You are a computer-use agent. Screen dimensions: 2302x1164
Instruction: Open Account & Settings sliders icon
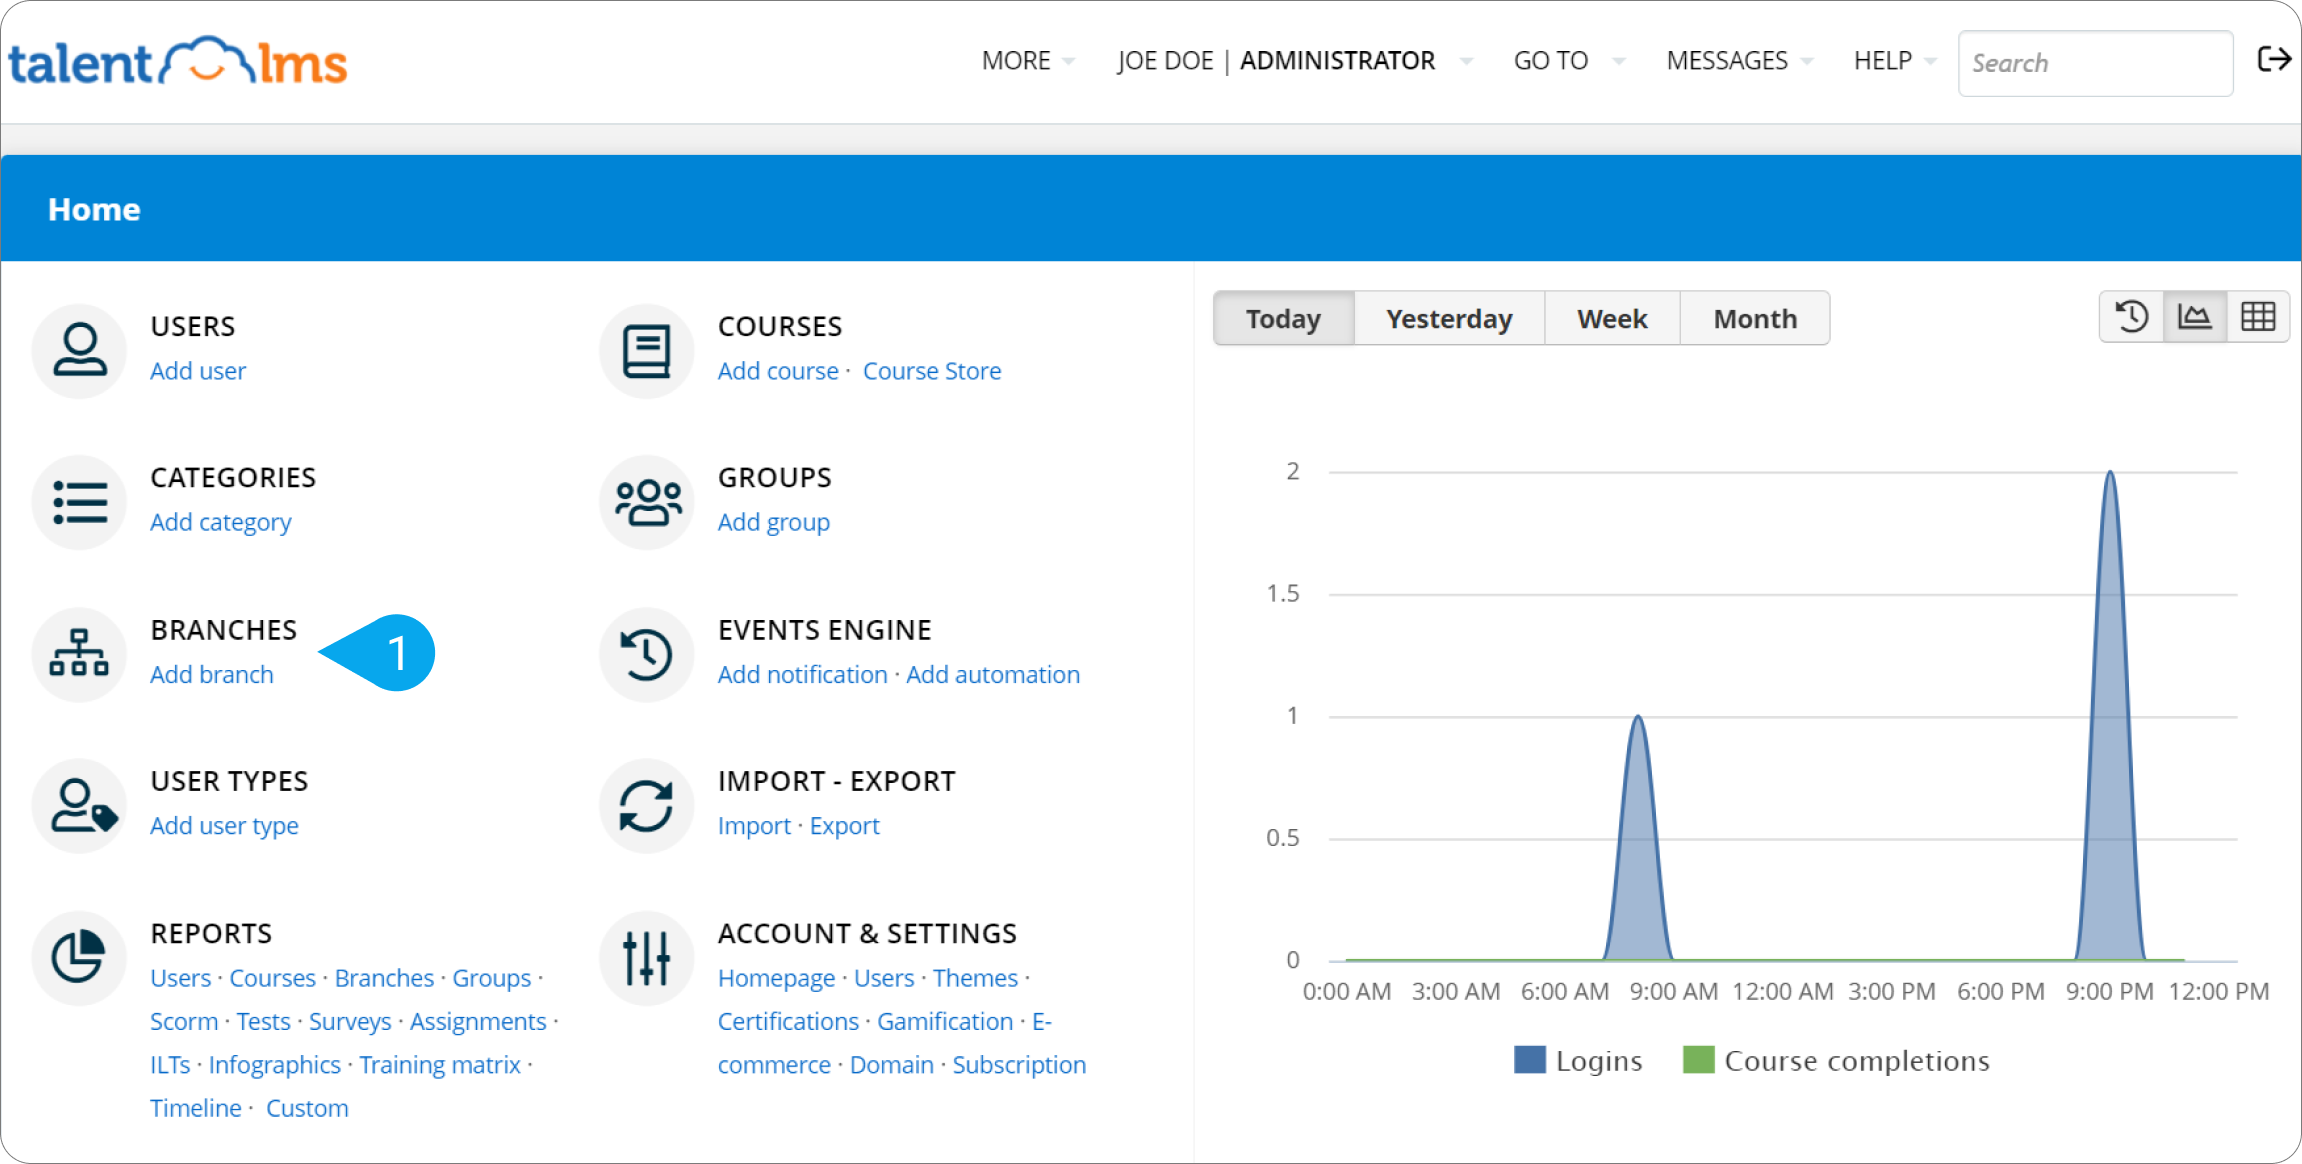(x=646, y=957)
